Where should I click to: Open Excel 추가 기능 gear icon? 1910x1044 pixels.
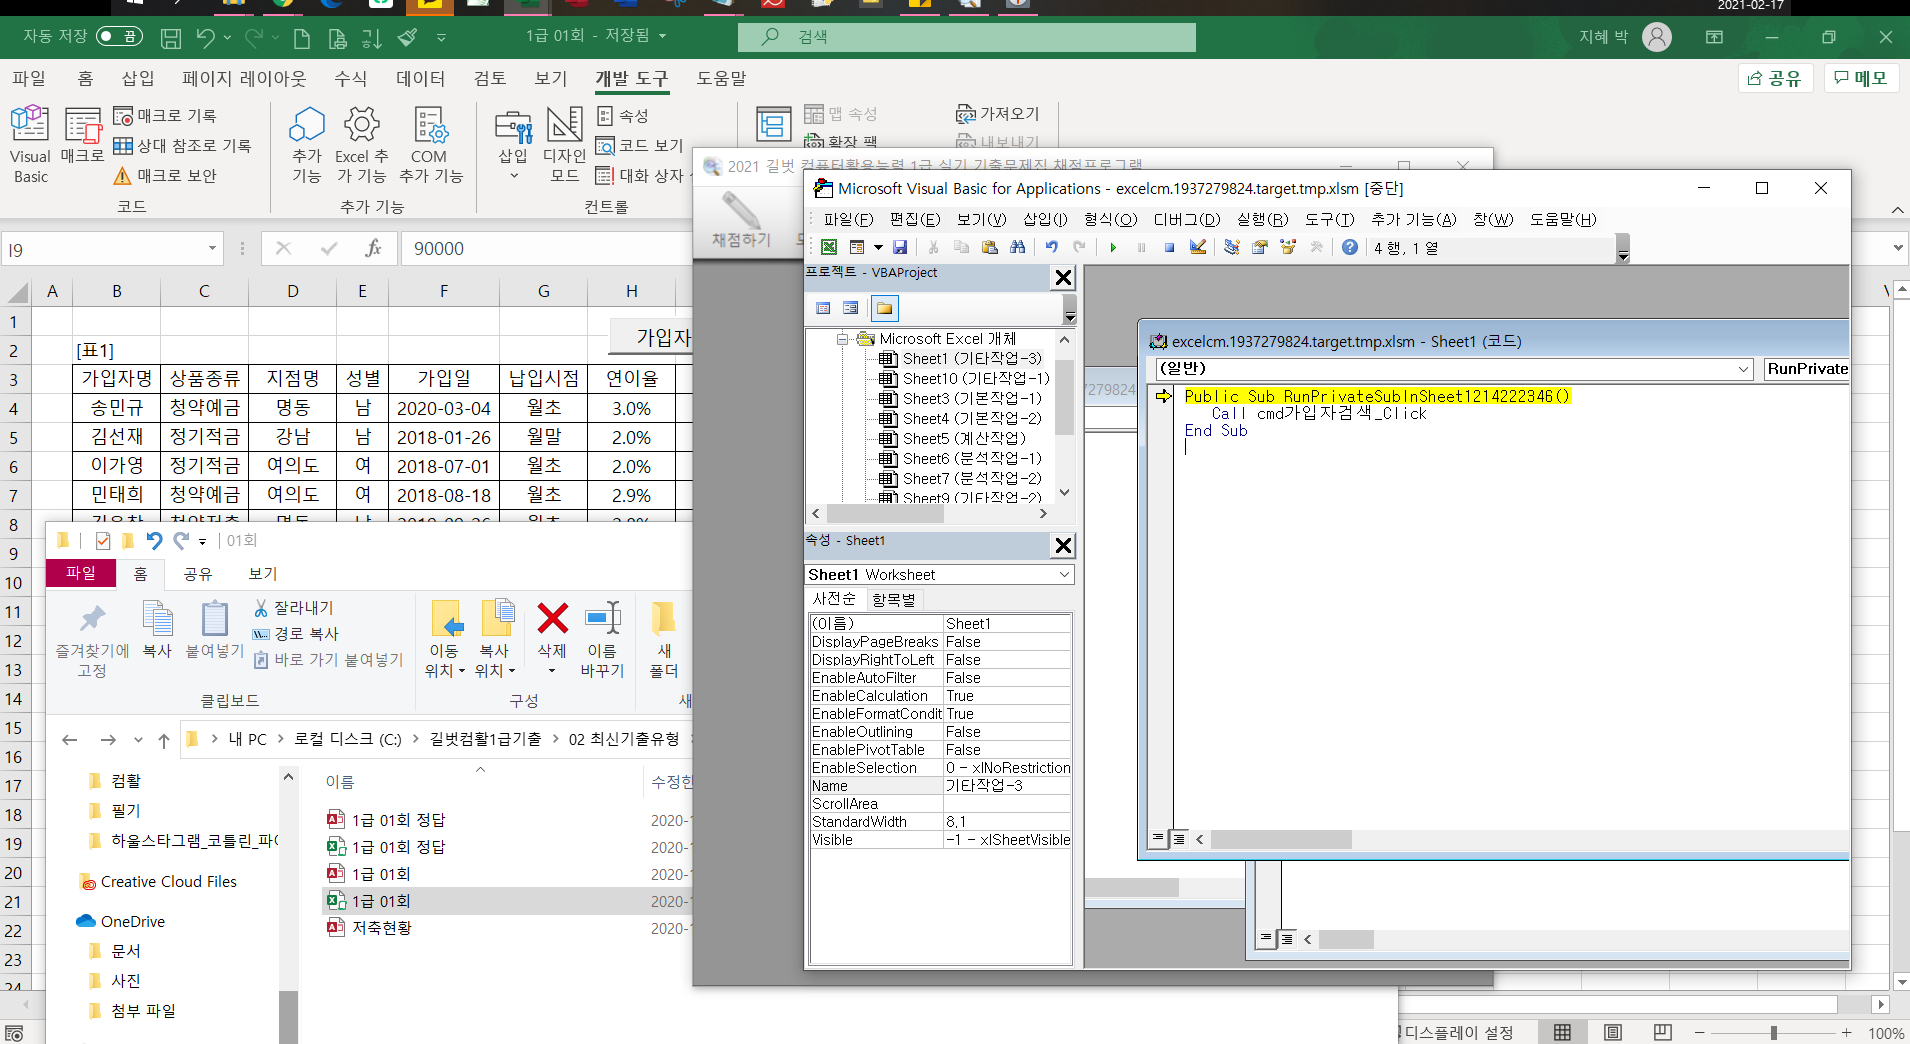(x=361, y=126)
